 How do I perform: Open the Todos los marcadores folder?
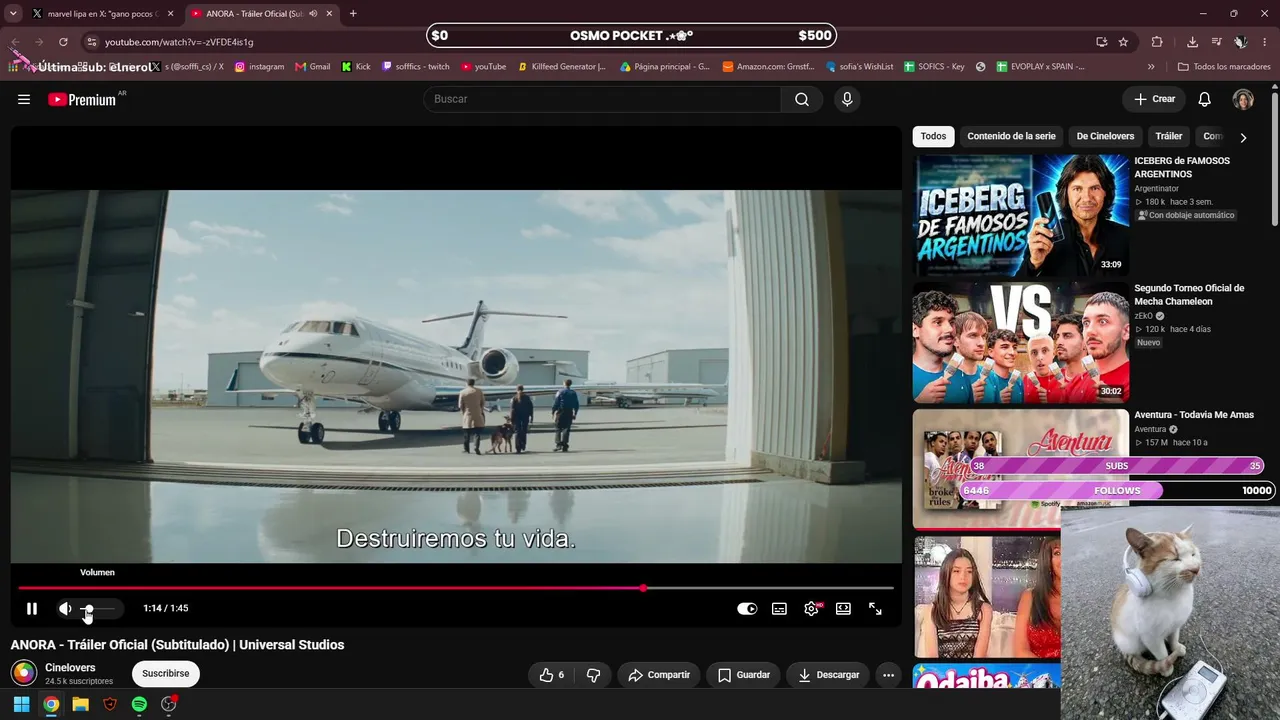[x=1224, y=67]
